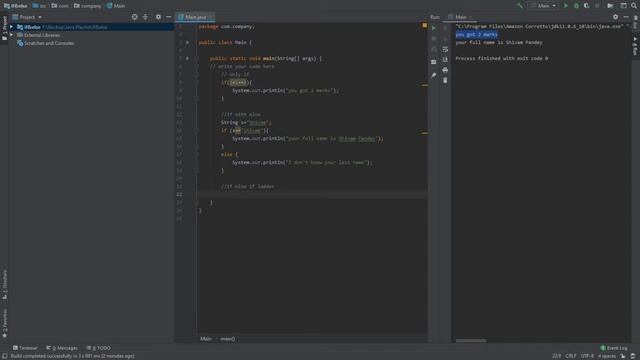Collapse all in the Project panel
This screenshot has width=640, height=360.
click(x=146, y=17)
